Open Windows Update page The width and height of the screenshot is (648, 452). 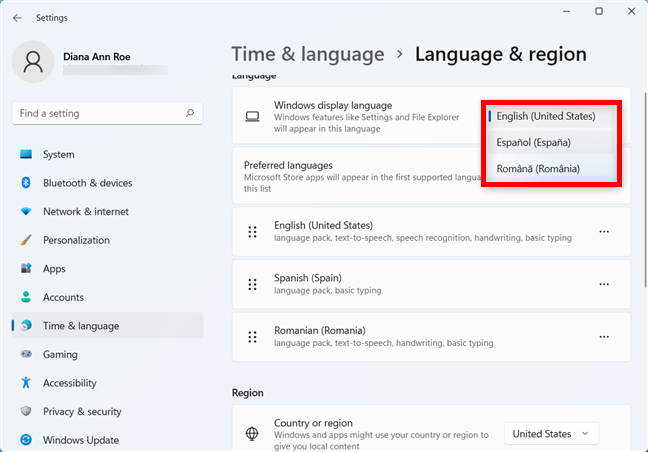(x=80, y=440)
